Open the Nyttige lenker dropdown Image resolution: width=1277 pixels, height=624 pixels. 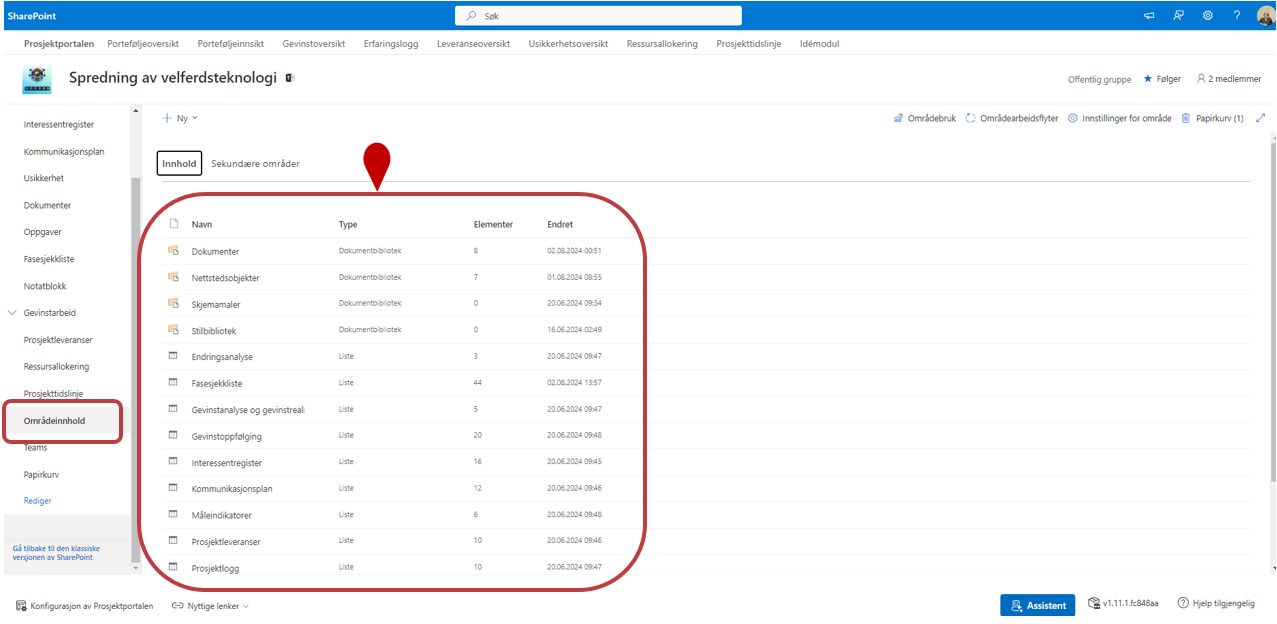210,606
